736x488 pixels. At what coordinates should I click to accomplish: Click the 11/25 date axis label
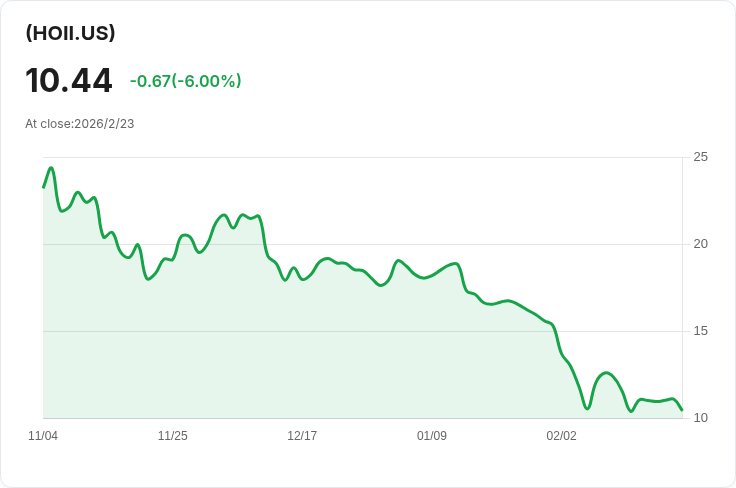[173, 436]
